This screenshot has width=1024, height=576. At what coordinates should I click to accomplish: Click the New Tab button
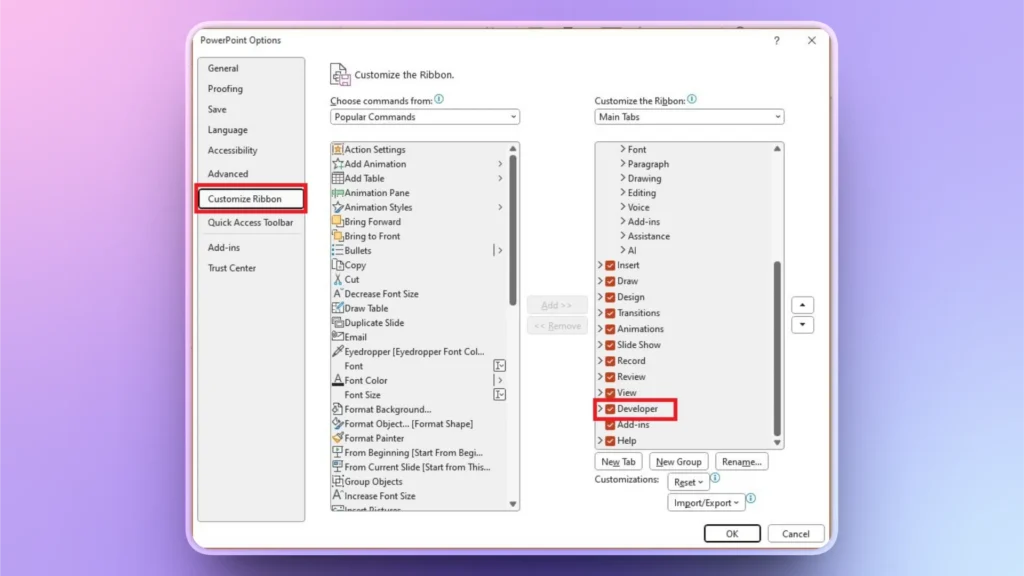[618, 461]
